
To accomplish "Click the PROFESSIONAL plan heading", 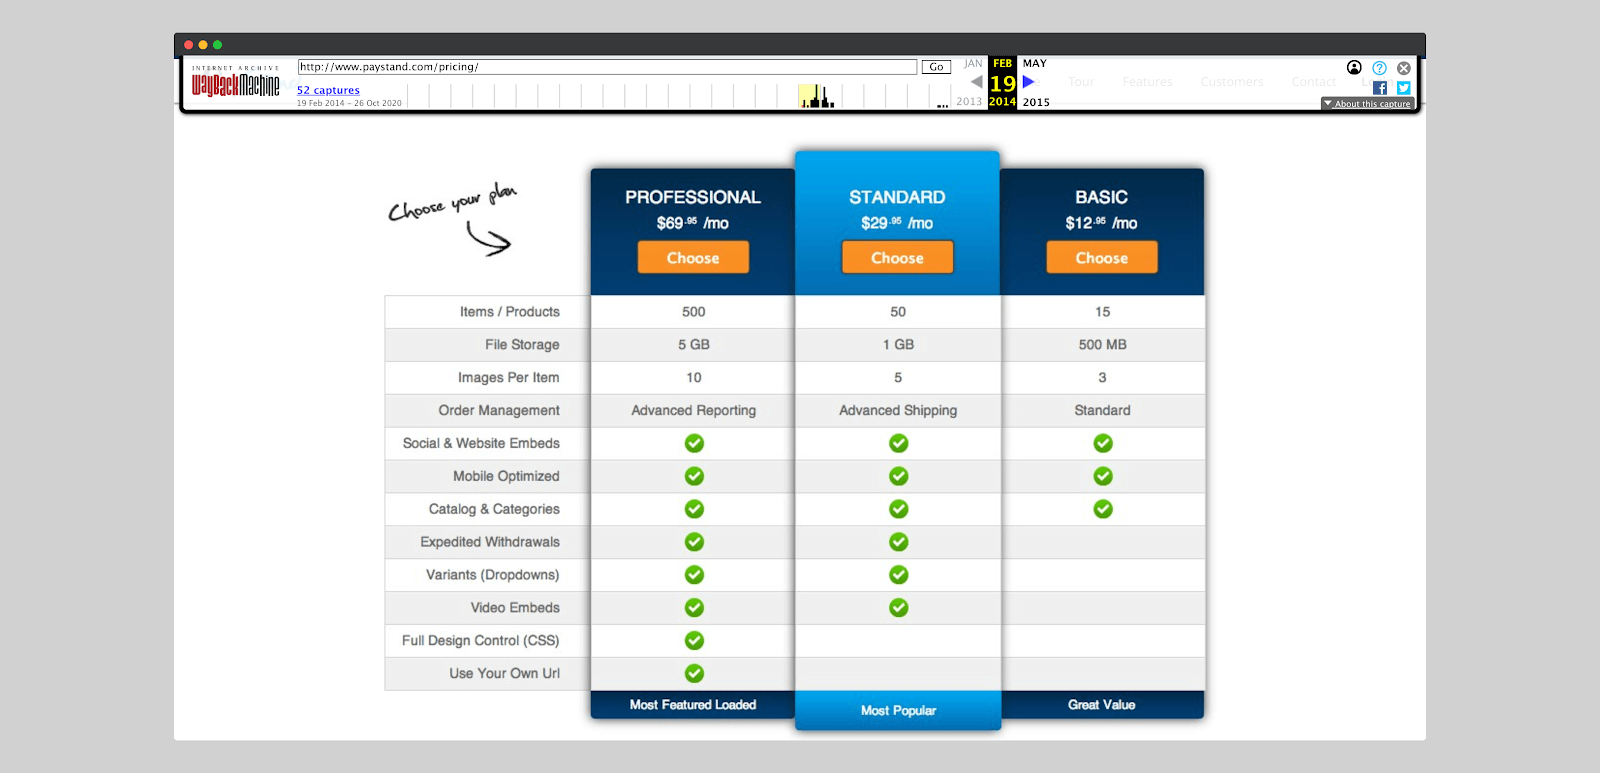I will click(693, 197).
